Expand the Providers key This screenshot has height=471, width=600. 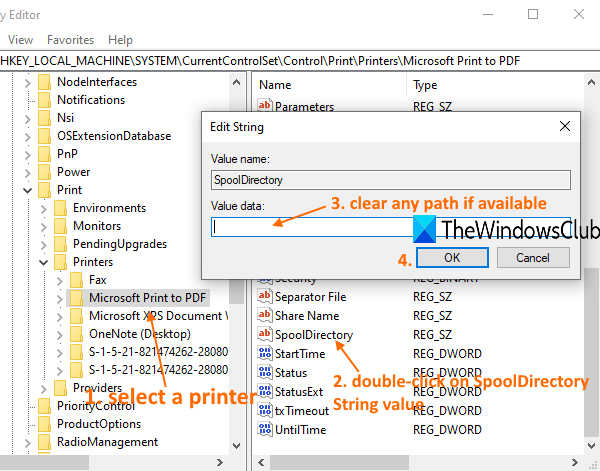point(43,389)
